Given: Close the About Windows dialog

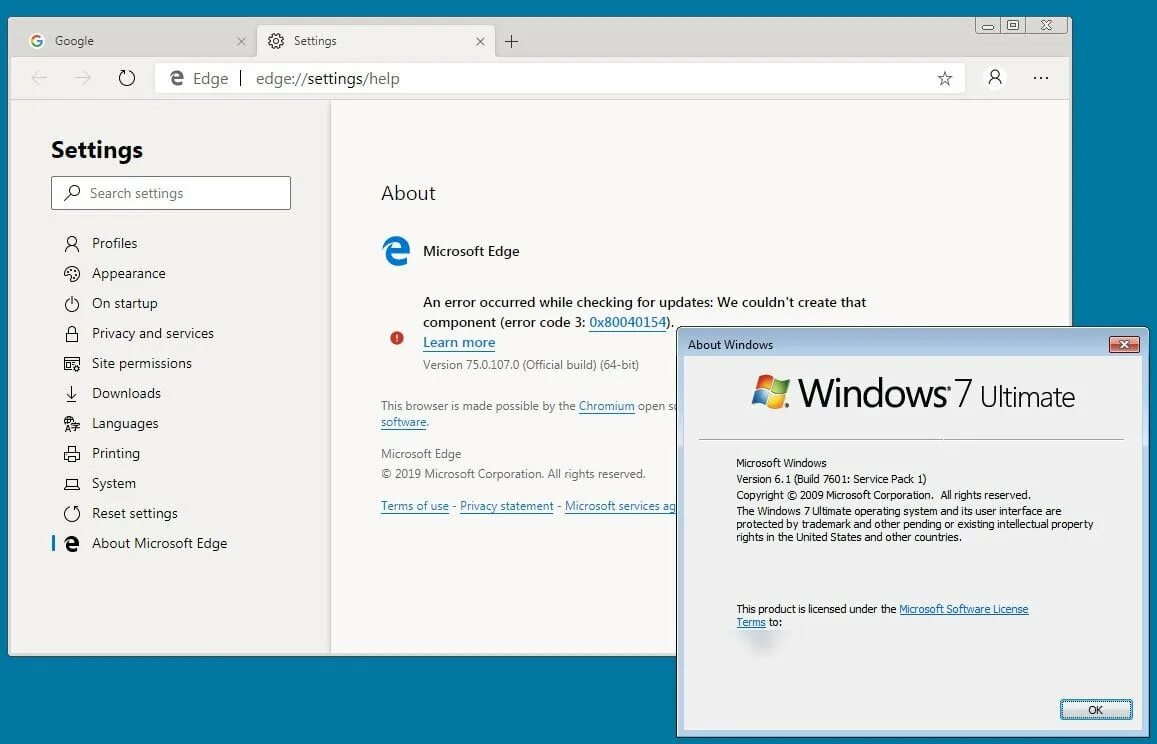Looking at the screenshot, I should [x=1124, y=344].
